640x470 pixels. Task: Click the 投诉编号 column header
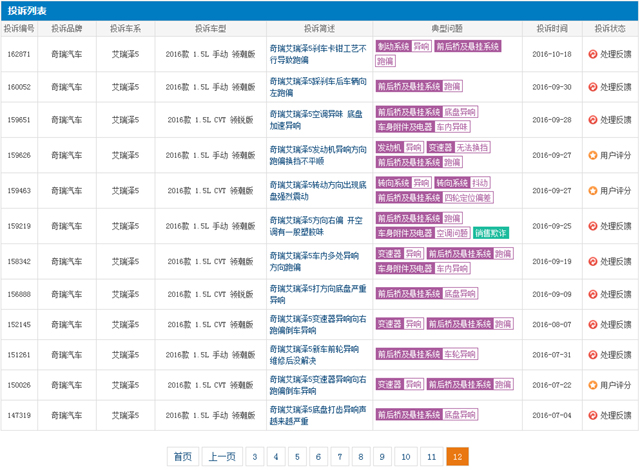19,29
